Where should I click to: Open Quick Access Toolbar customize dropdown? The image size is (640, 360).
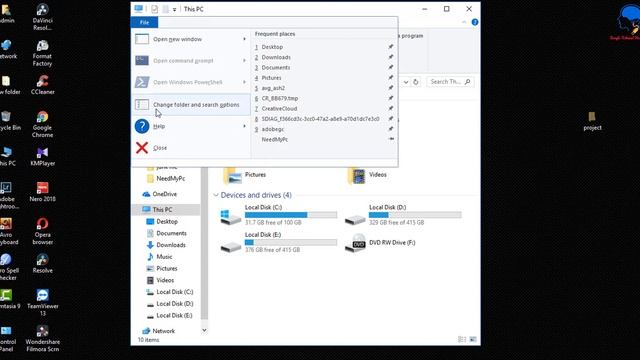pyautogui.click(x=174, y=9)
